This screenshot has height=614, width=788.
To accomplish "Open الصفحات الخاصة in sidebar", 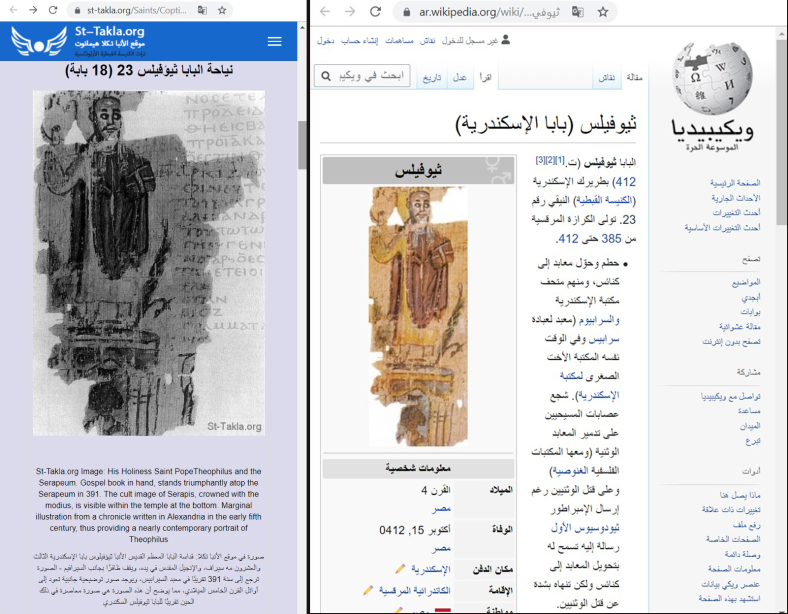I will 733,540.
